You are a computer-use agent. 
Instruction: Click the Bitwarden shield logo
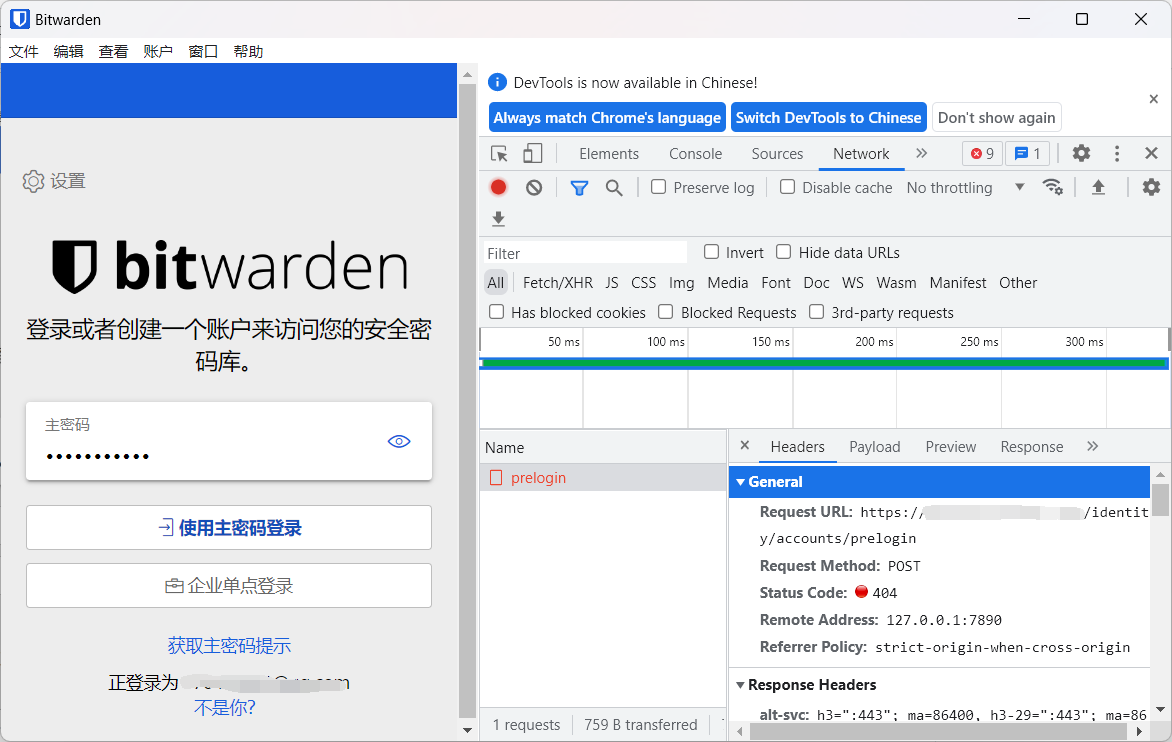click(74, 266)
